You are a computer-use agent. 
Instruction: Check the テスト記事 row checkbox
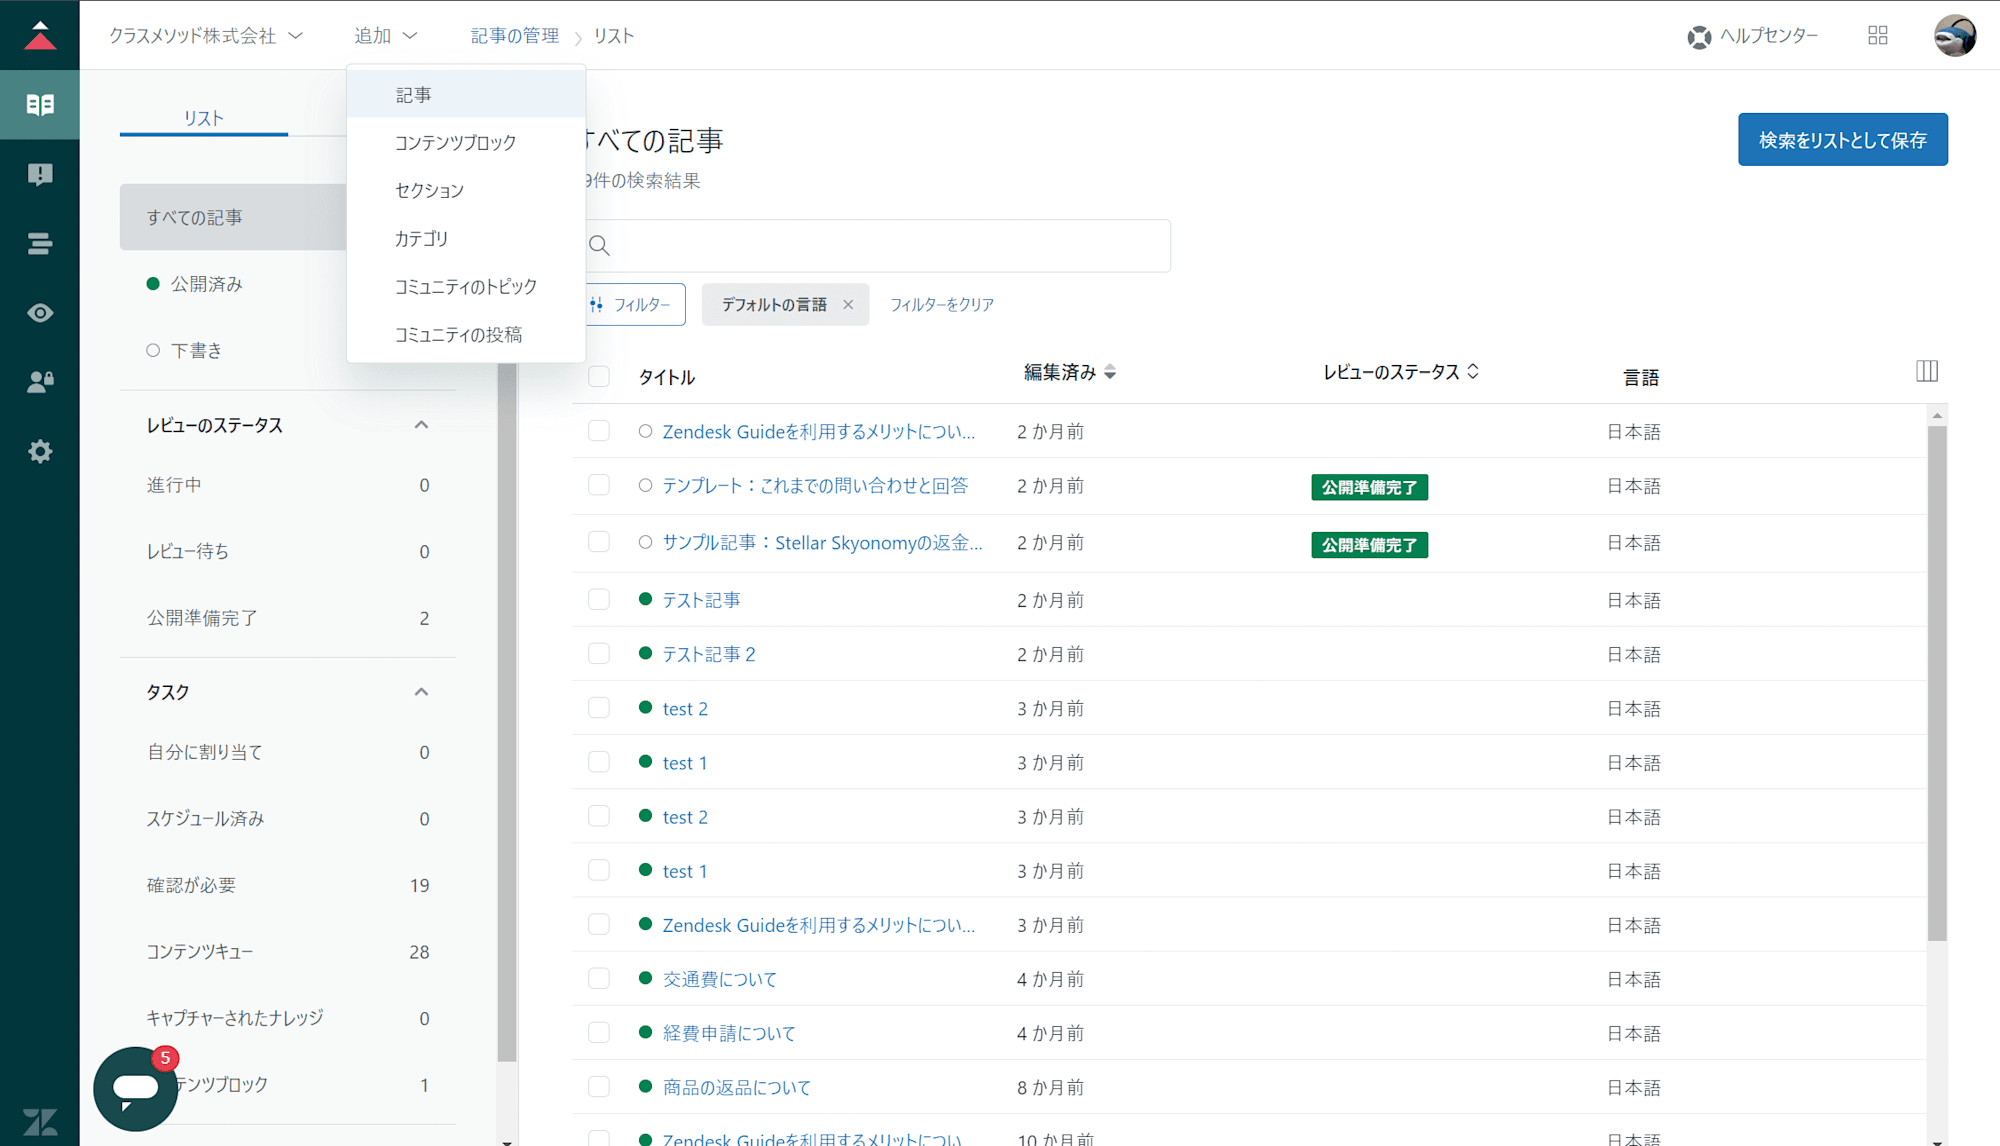tap(599, 599)
